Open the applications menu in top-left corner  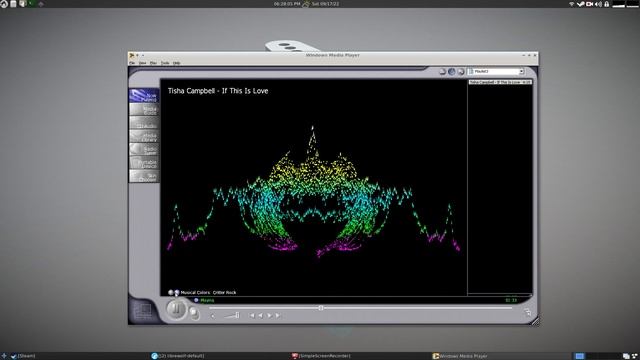coord(4,4)
